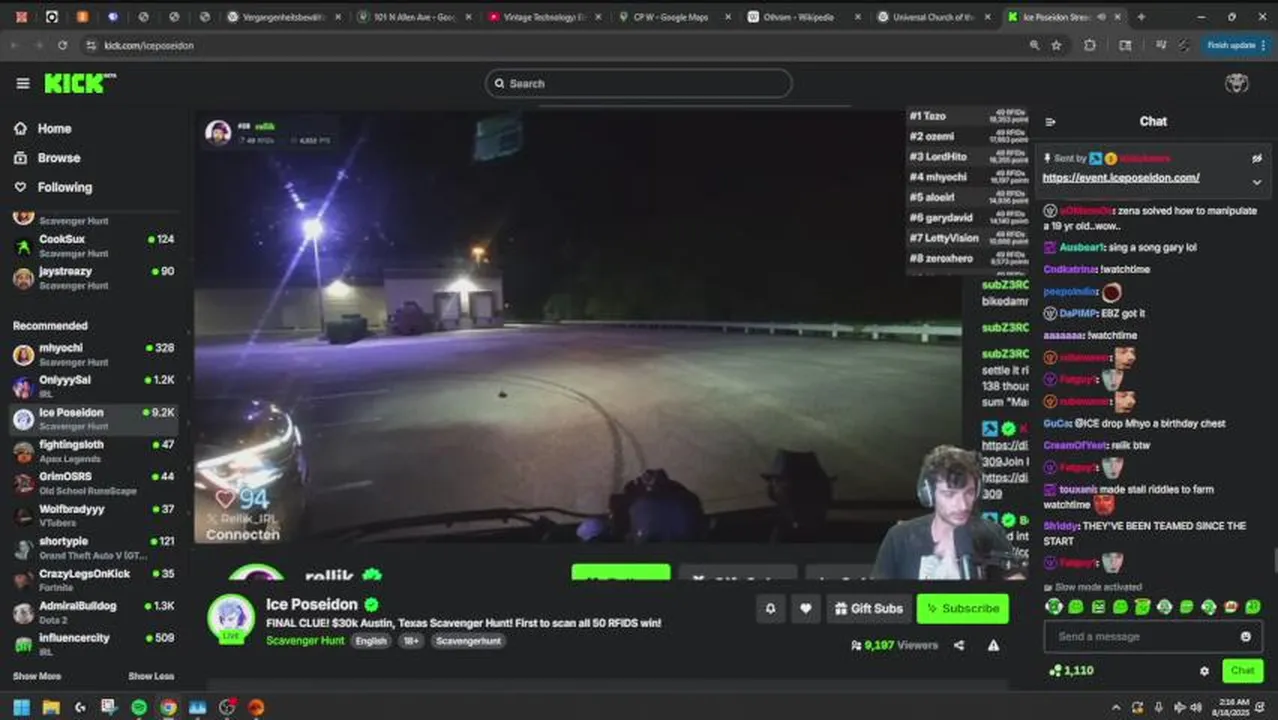Screen dimensions: 1278x720
Task: Open the Windows Start menu
Action: pyautogui.click(x=21, y=707)
